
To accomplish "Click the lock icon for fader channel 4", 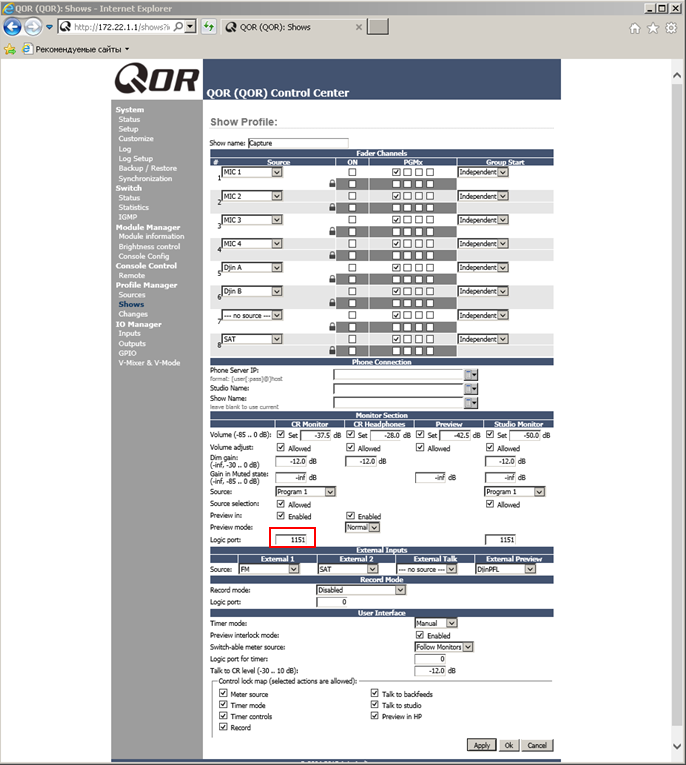I will [332, 255].
